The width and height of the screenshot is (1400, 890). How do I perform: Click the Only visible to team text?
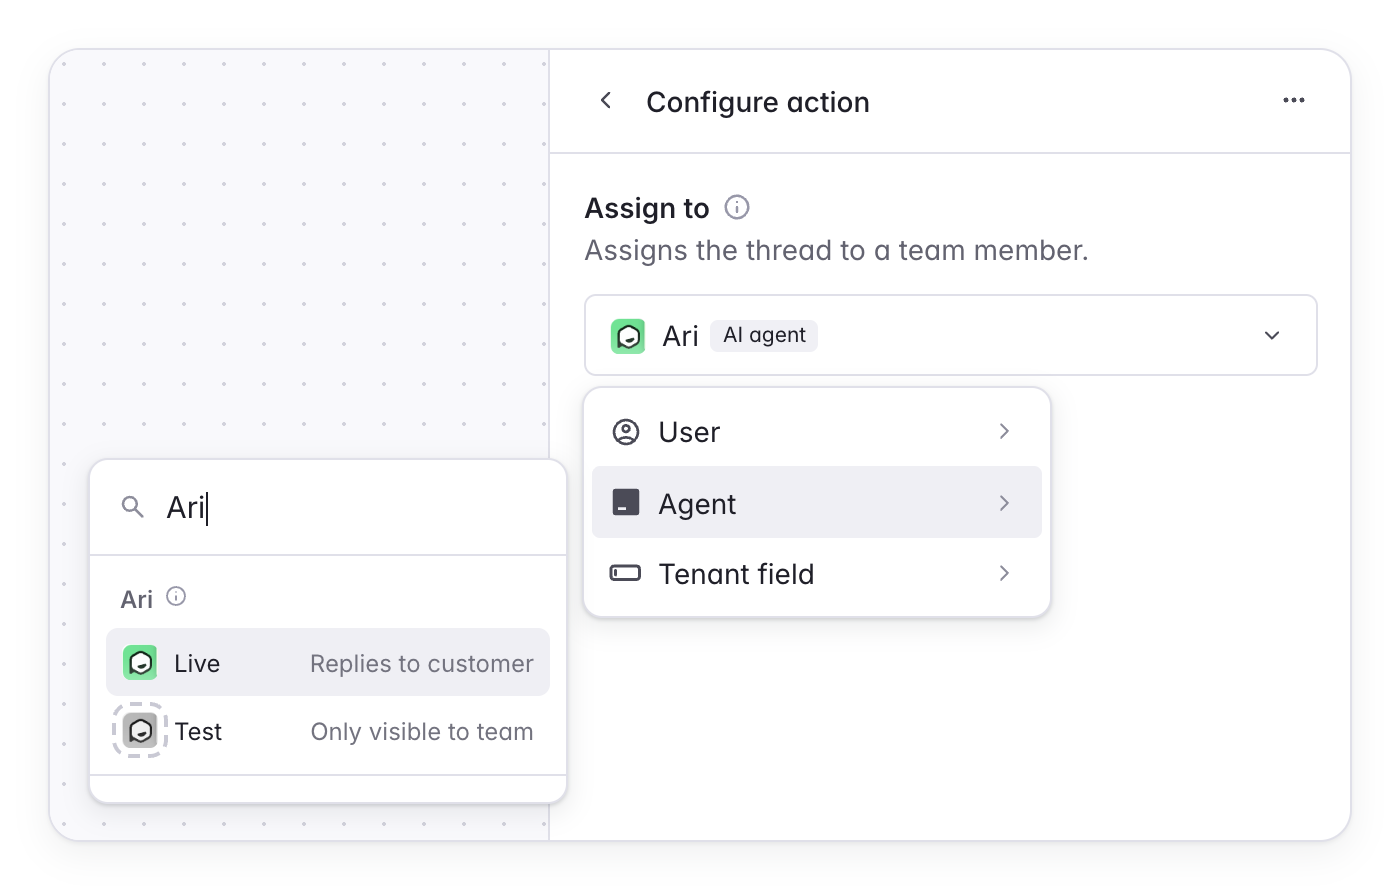(421, 732)
